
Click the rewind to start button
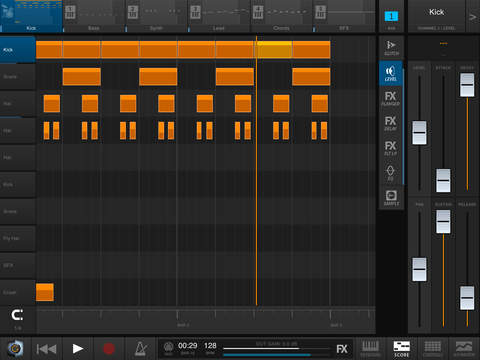46,349
